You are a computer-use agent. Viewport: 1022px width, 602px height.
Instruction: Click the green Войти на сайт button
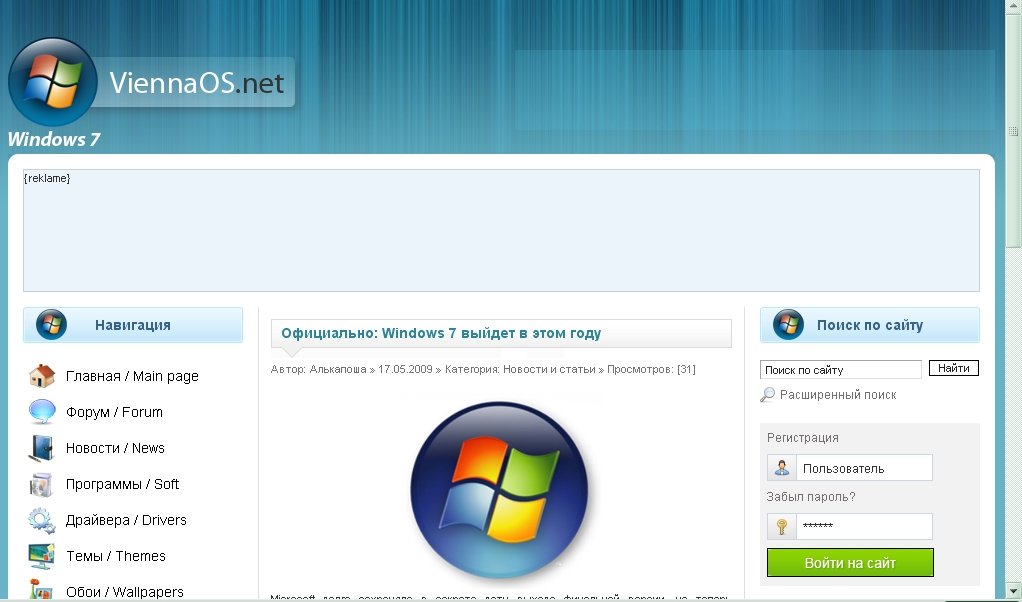tap(850, 563)
